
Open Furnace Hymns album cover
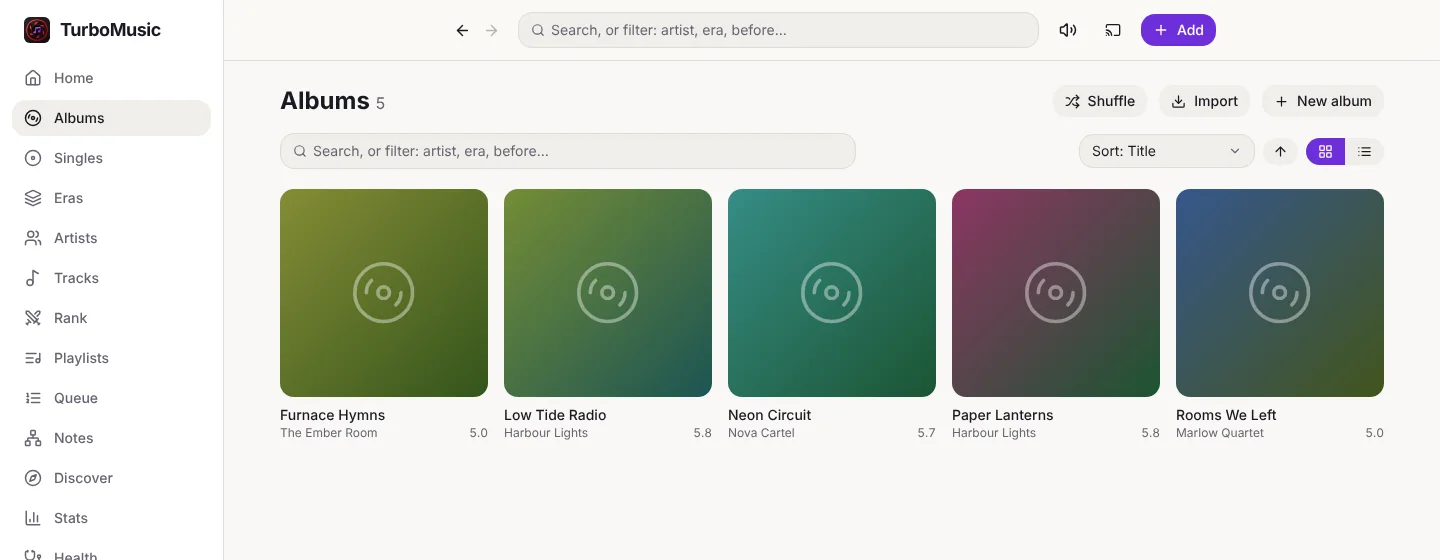click(384, 293)
